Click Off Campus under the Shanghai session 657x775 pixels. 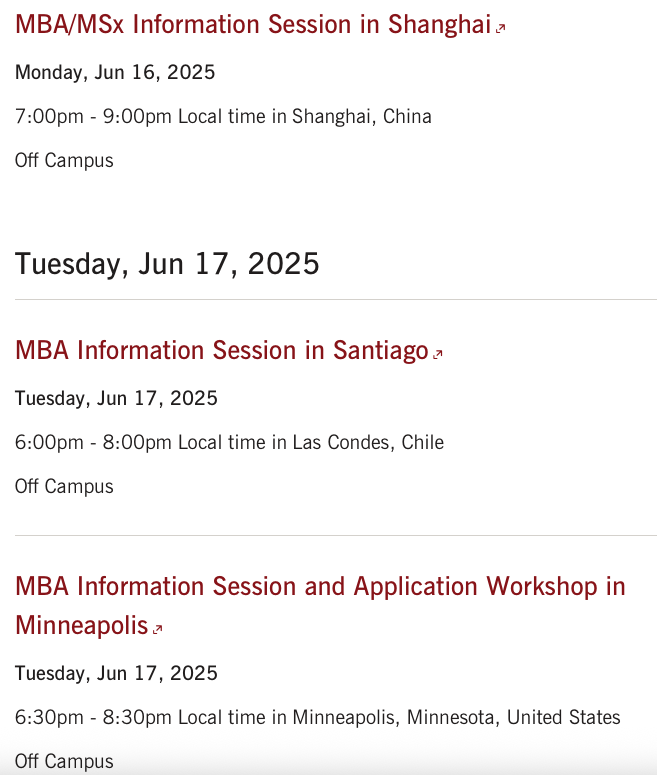[64, 161]
